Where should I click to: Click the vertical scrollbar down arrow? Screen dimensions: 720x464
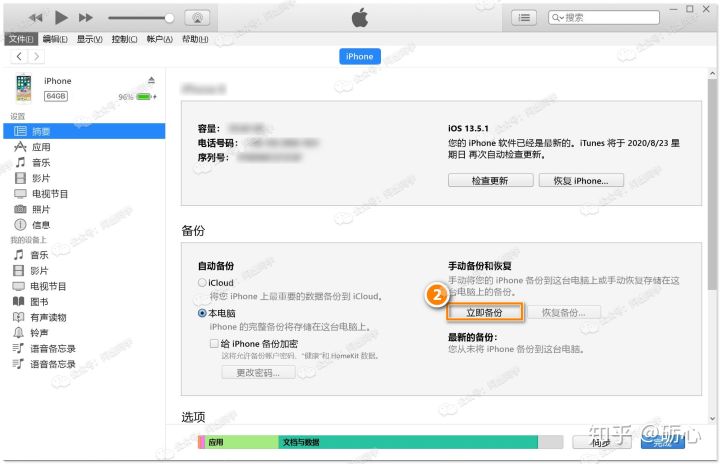[x=712, y=419]
